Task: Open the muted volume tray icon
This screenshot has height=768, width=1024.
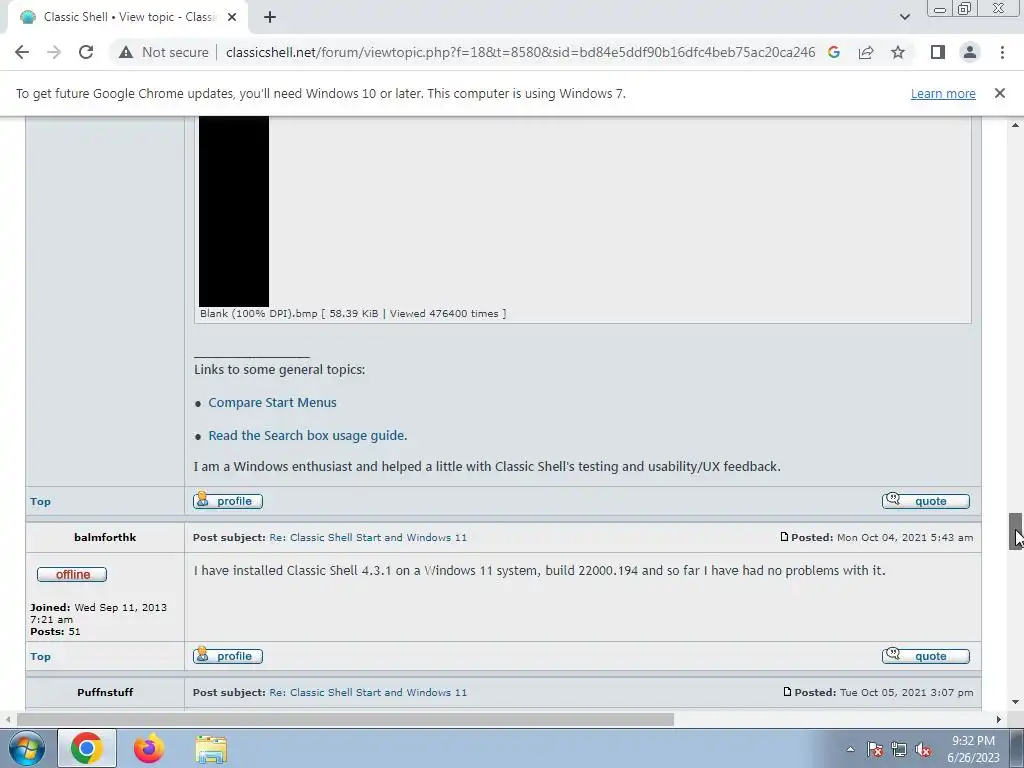Action: pyautogui.click(x=923, y=750)
